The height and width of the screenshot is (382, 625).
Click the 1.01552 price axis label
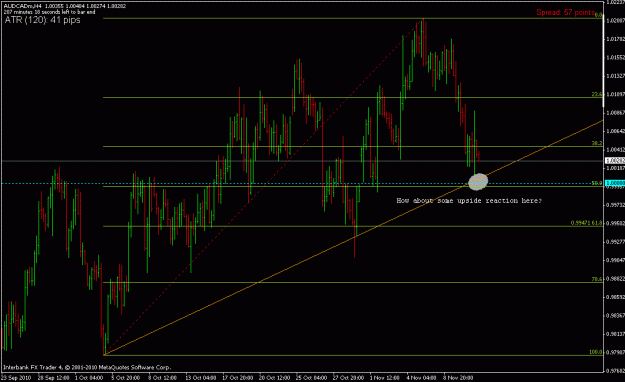[615, 57]
